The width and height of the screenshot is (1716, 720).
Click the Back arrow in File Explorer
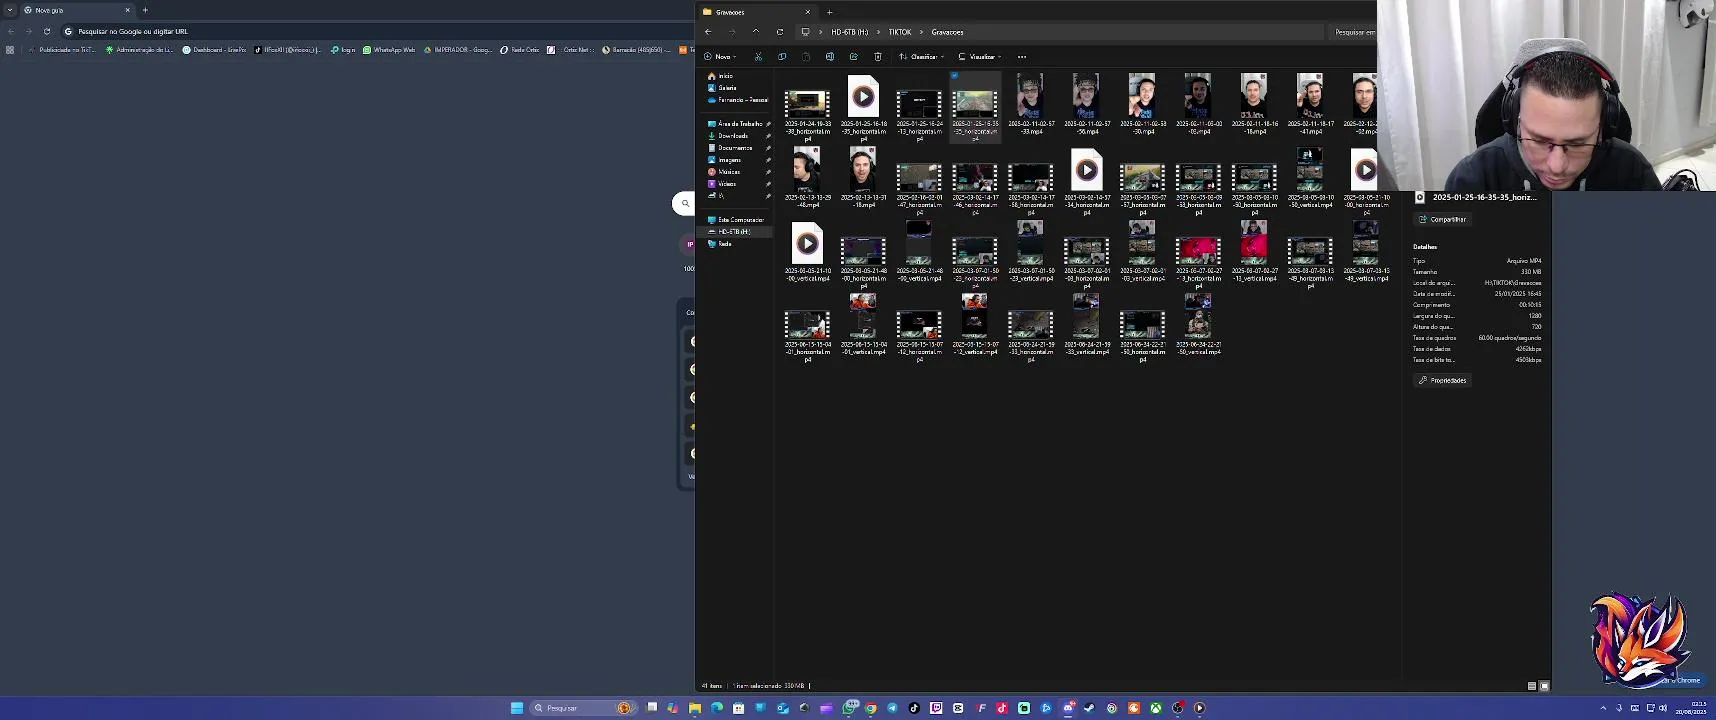pyautogui.click(x=708, y=32)
